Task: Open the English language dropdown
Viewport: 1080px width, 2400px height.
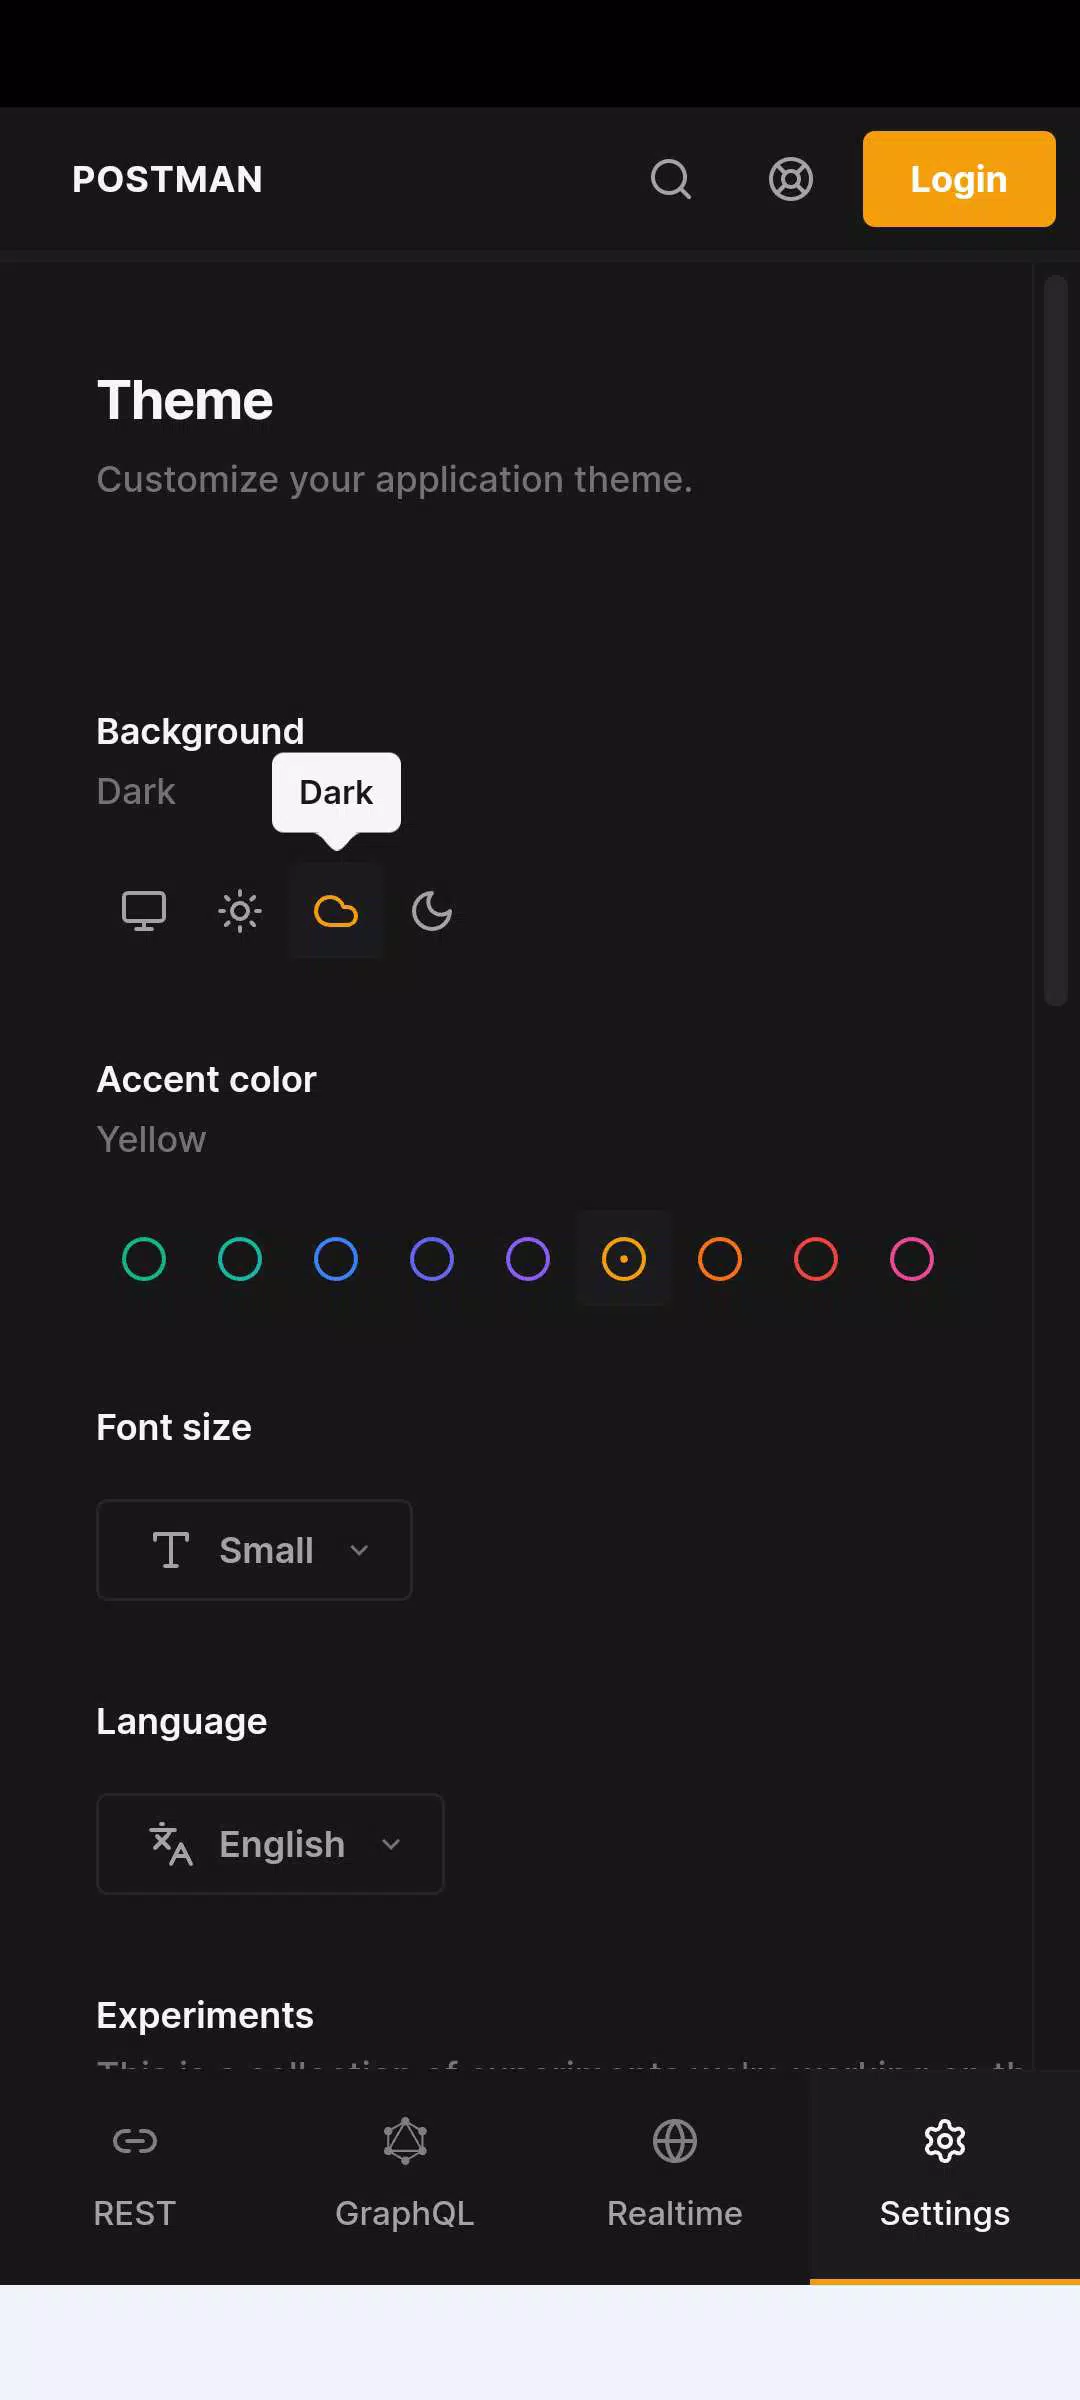Action: click(x=270, y=1844)
